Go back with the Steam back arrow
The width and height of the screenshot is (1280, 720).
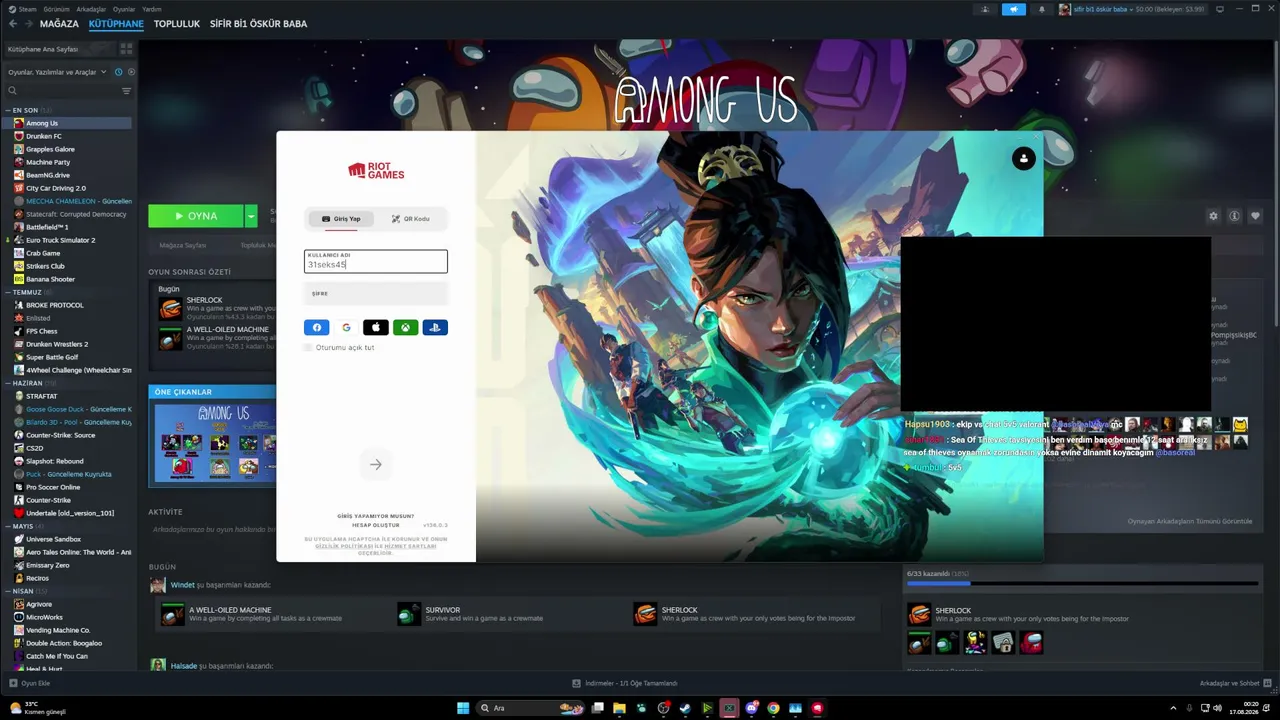(11, 24)
